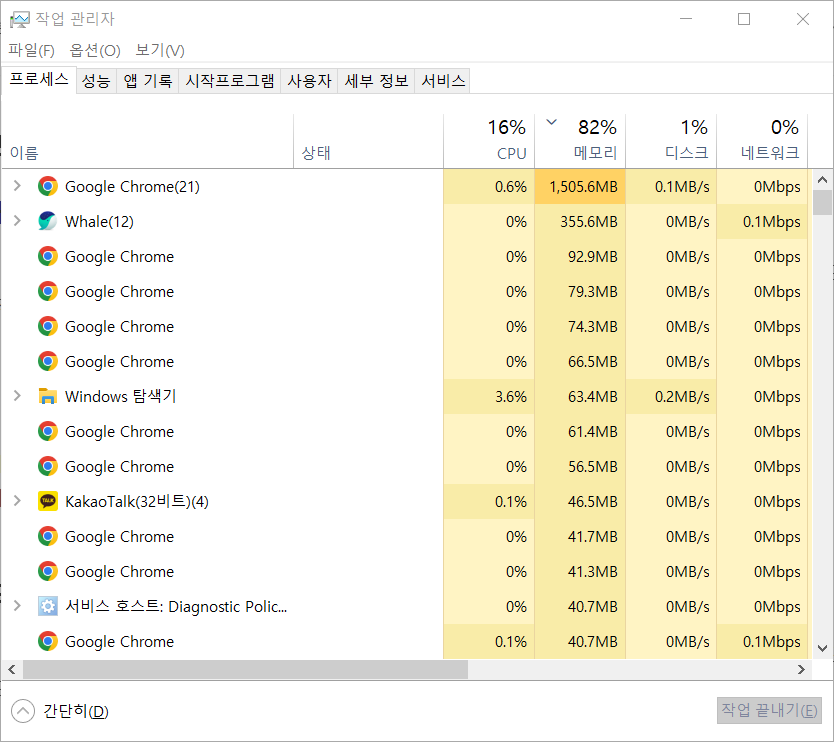Click Chrome icon in the 66.5MB row
834x742 pixels.
48,361
